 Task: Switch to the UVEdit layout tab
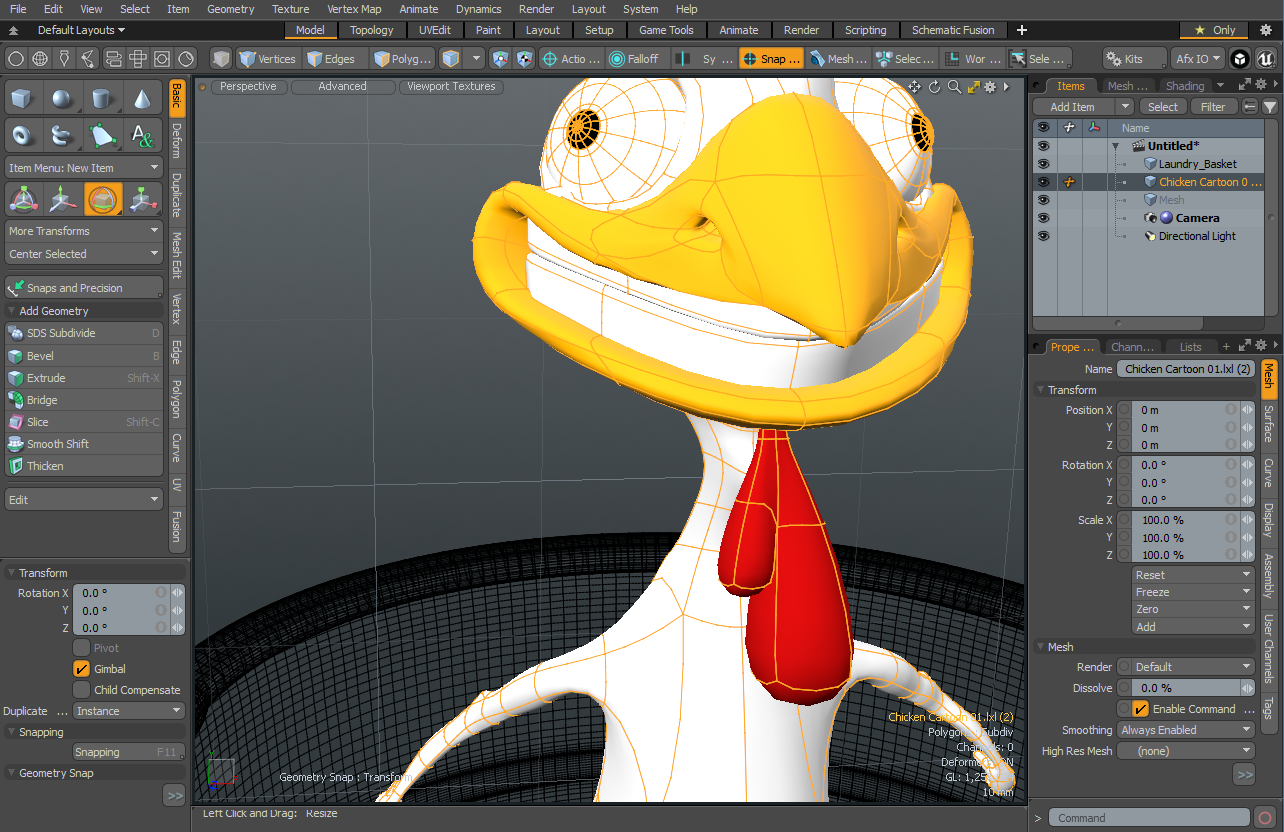434,30
